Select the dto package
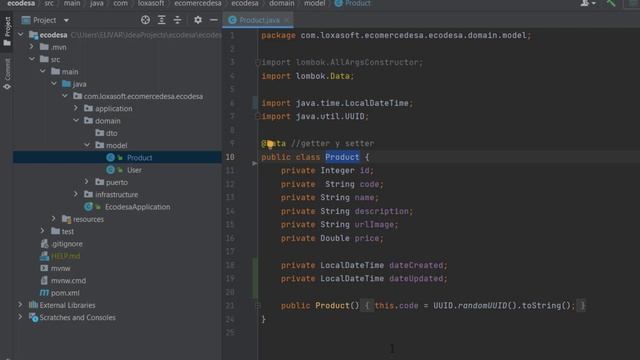 111,133
